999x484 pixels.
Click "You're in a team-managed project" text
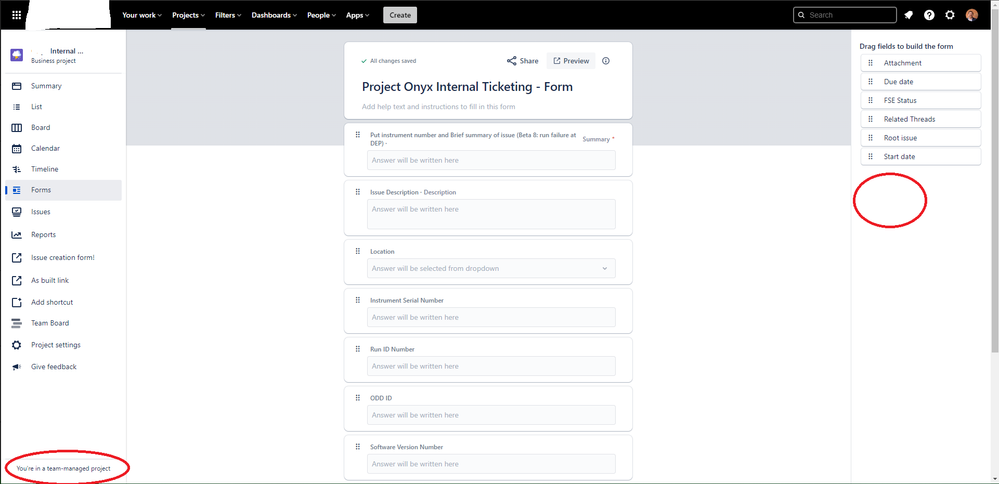64,468
